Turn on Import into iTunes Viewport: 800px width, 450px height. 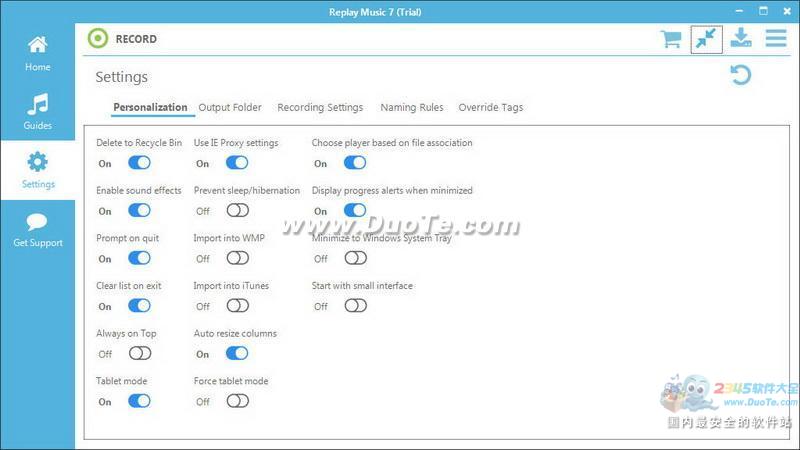pos(237,306)
